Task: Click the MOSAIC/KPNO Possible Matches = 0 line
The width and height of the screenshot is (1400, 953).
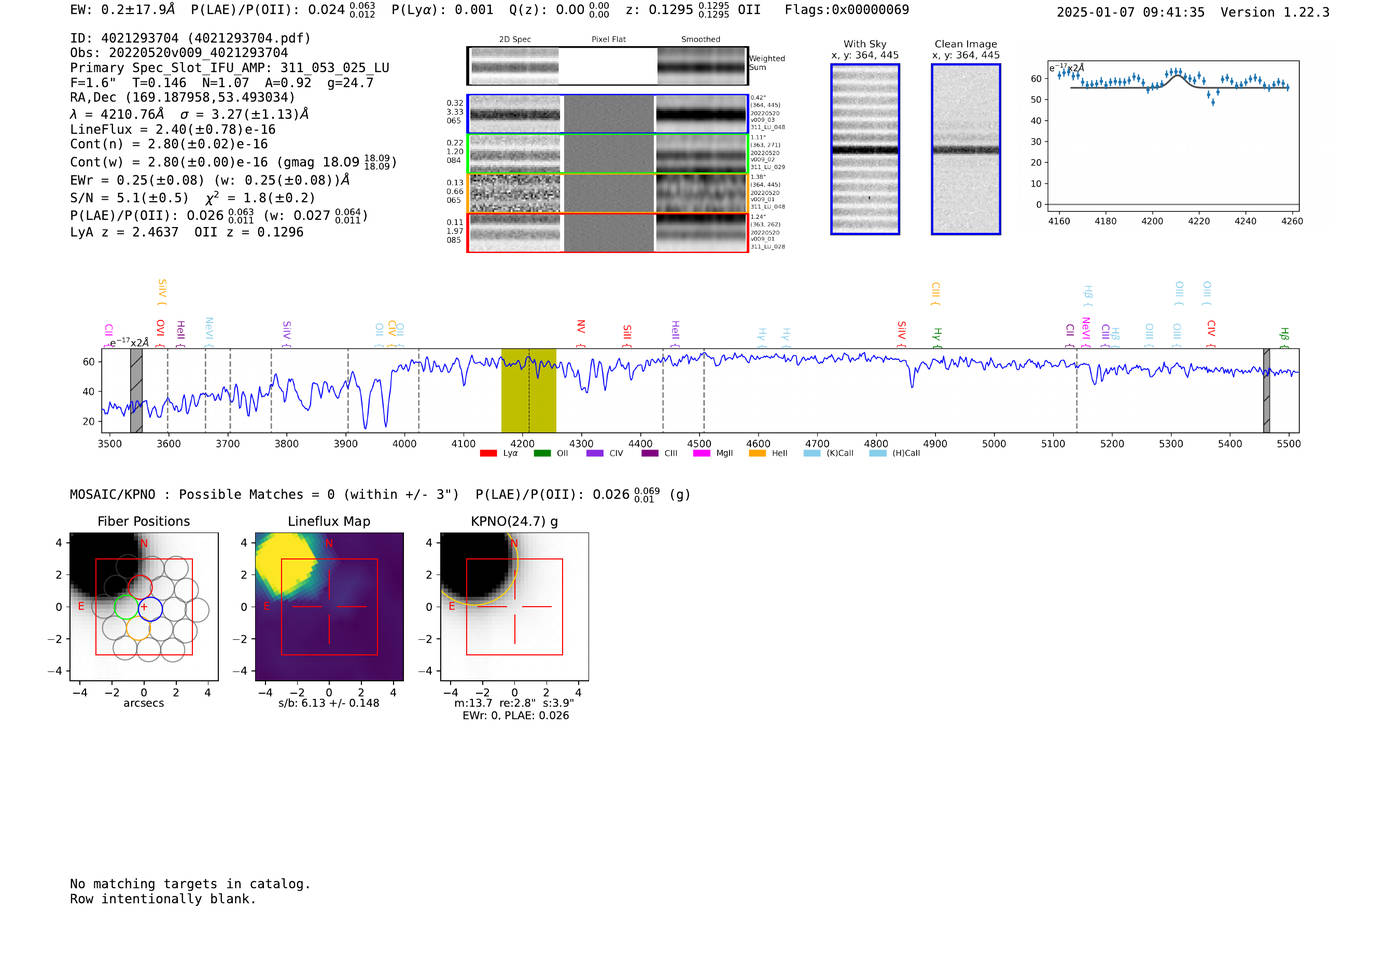Action: click(x=264, y=494)
